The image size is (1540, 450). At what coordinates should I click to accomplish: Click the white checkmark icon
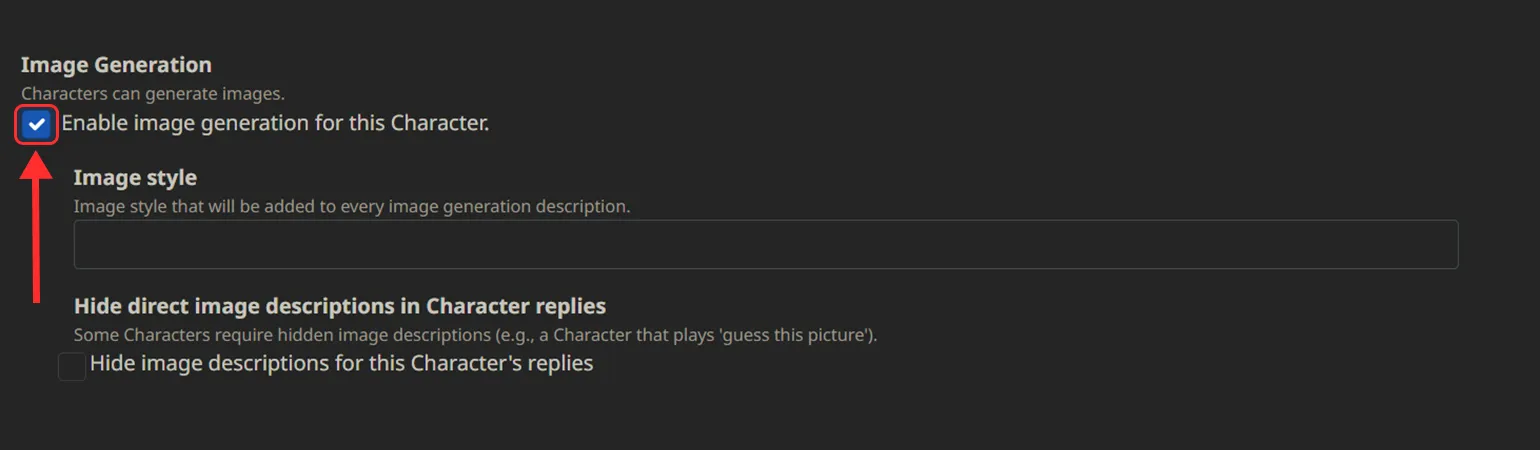tap(37, 124)
